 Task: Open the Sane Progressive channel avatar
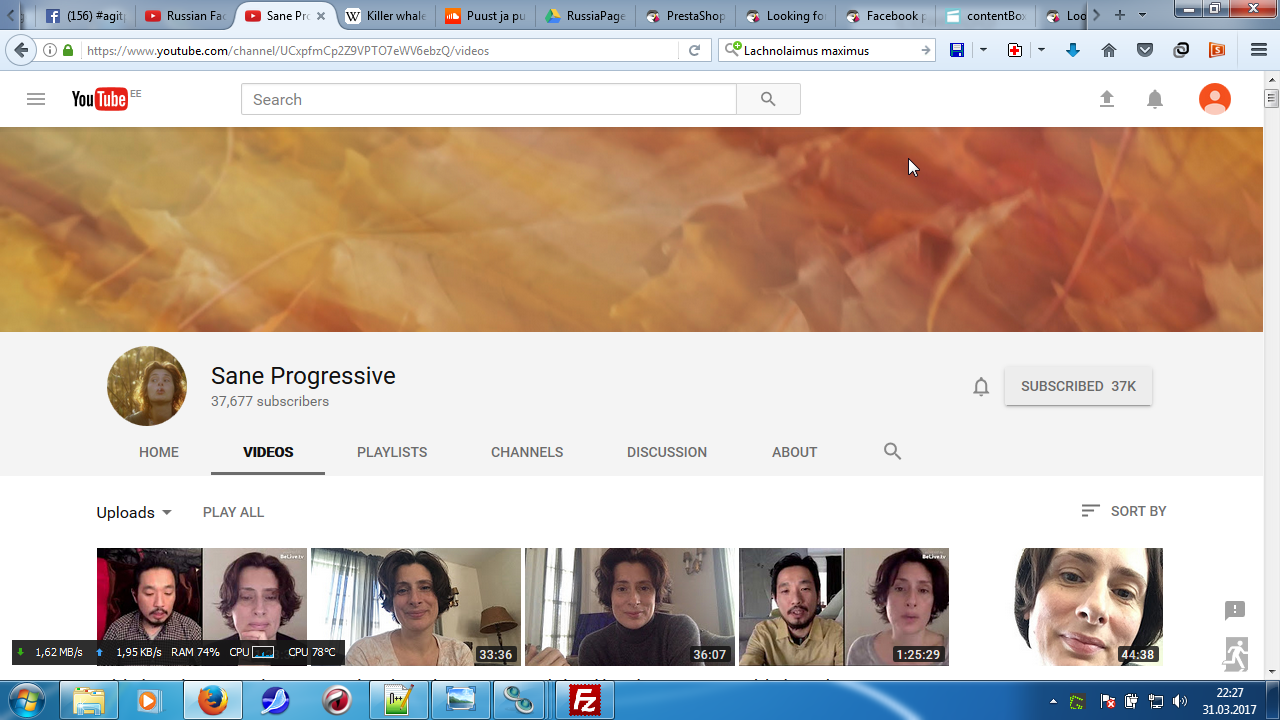[x=147, y=386]
